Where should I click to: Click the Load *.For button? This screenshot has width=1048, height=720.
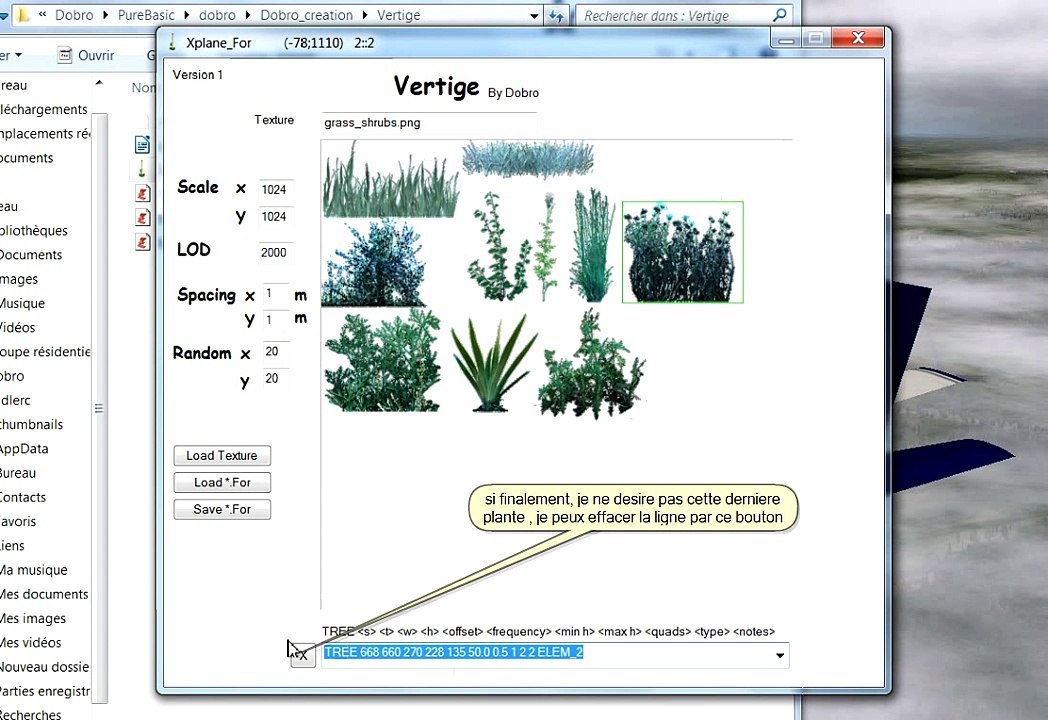pos(222,483)
